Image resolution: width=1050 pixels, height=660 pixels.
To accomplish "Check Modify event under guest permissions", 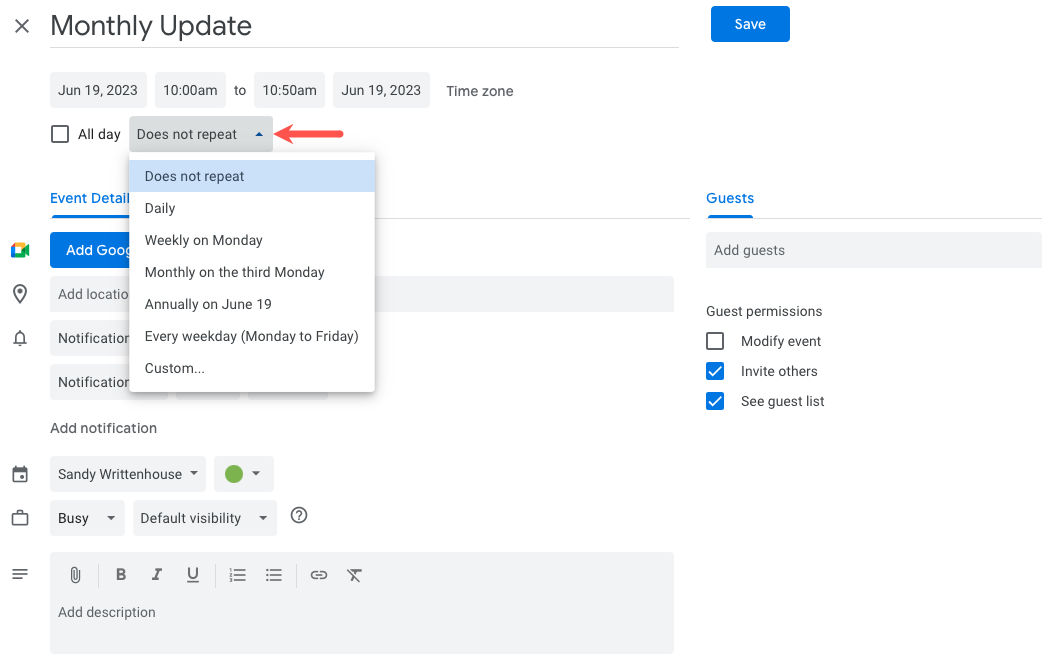I will 715,340.
